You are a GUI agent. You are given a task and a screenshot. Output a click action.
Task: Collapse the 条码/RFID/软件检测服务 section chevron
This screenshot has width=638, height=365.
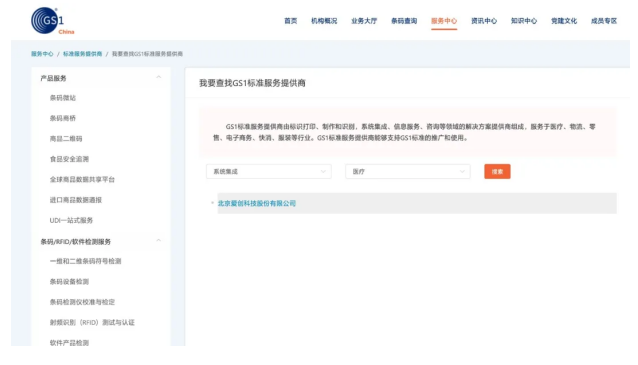(159, 241)
